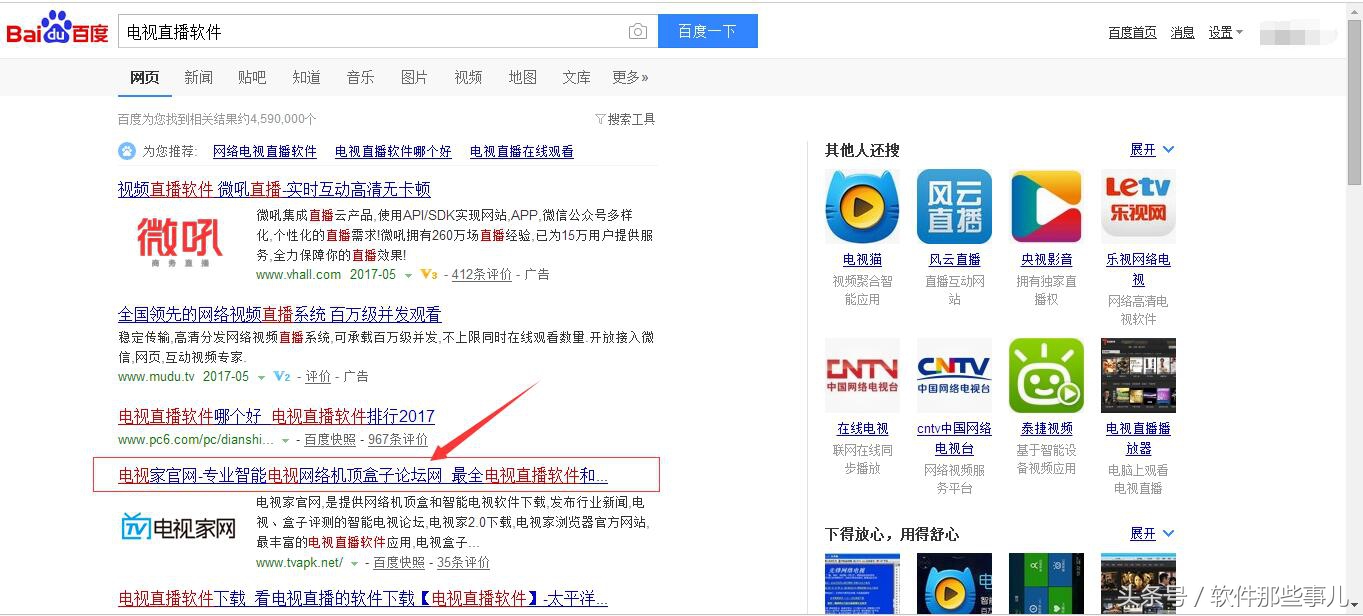This screenshot has width=1363, height=616.
Task: Click the 乐视网络电视 label link
Action: point(1138,269)
